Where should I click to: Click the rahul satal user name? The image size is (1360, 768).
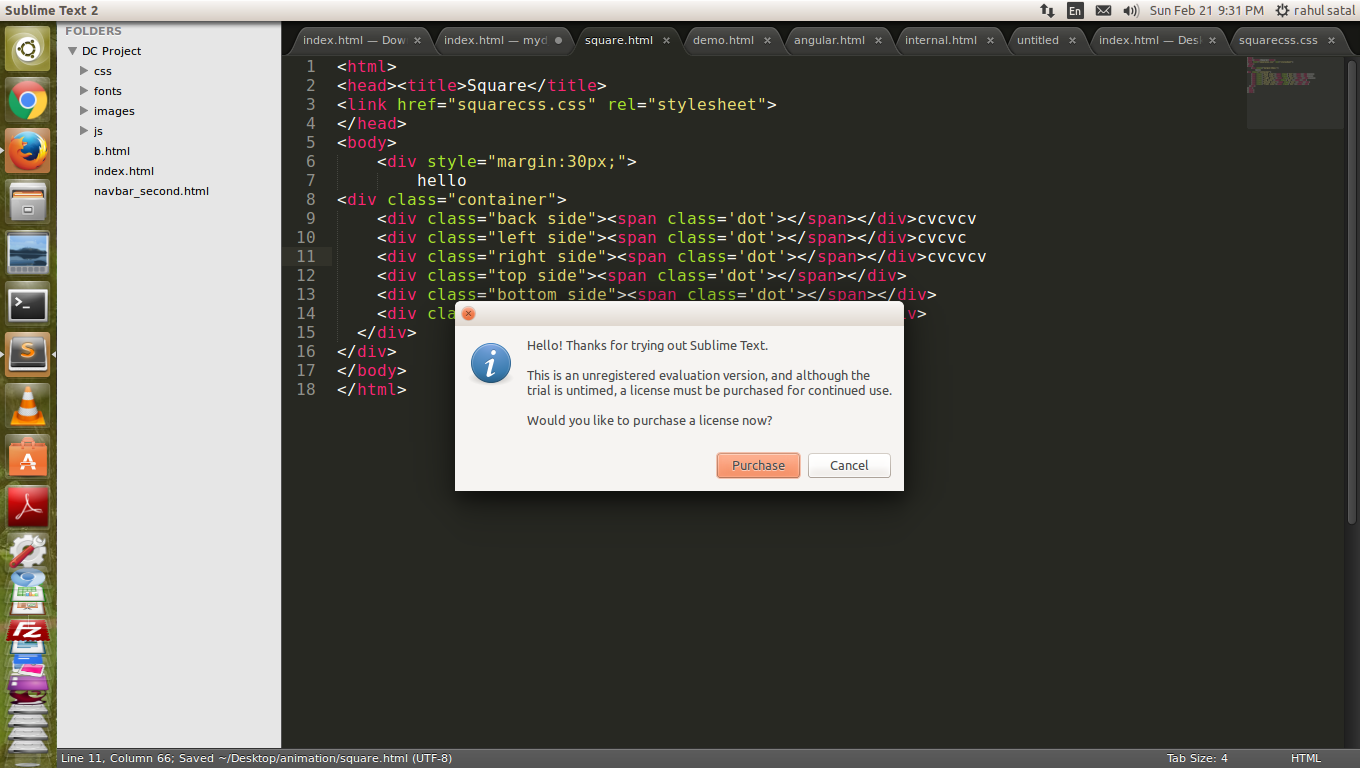tap(1325, 11)
